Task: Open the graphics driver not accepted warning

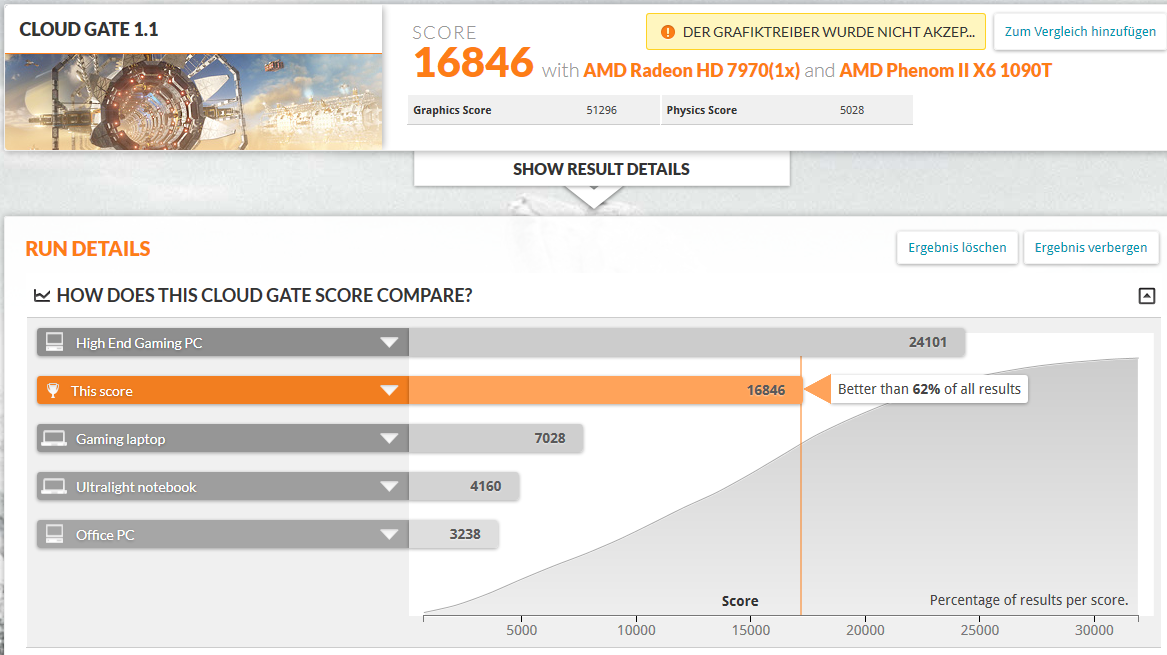Action: tap(816, 32)
